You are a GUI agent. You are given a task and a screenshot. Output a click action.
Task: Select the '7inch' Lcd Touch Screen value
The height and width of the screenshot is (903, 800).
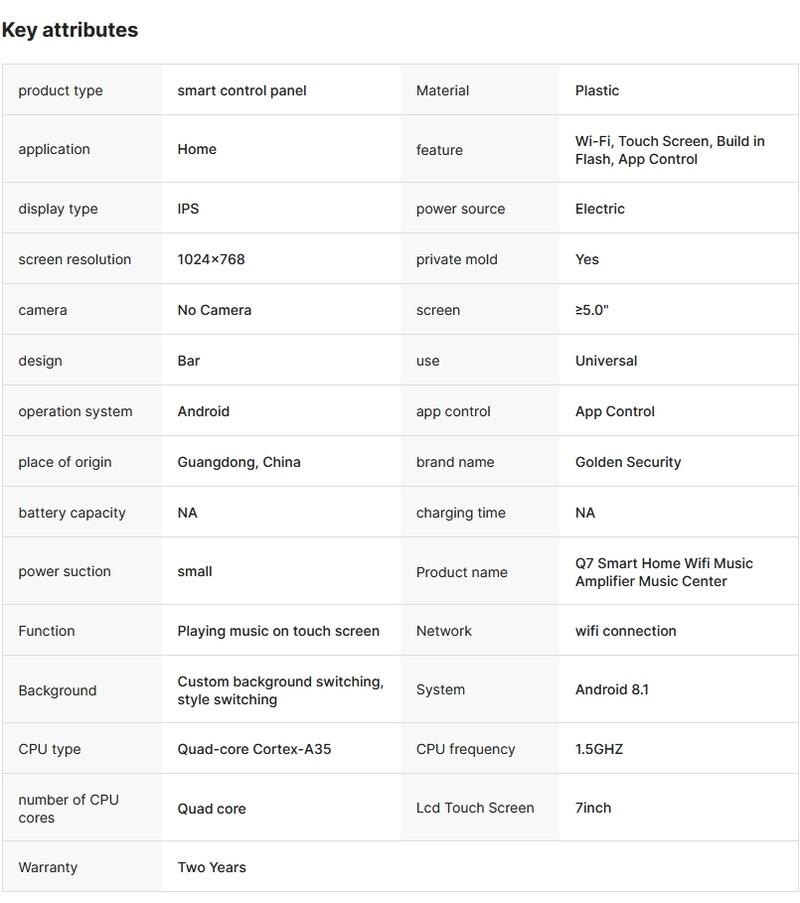point(593,807)
